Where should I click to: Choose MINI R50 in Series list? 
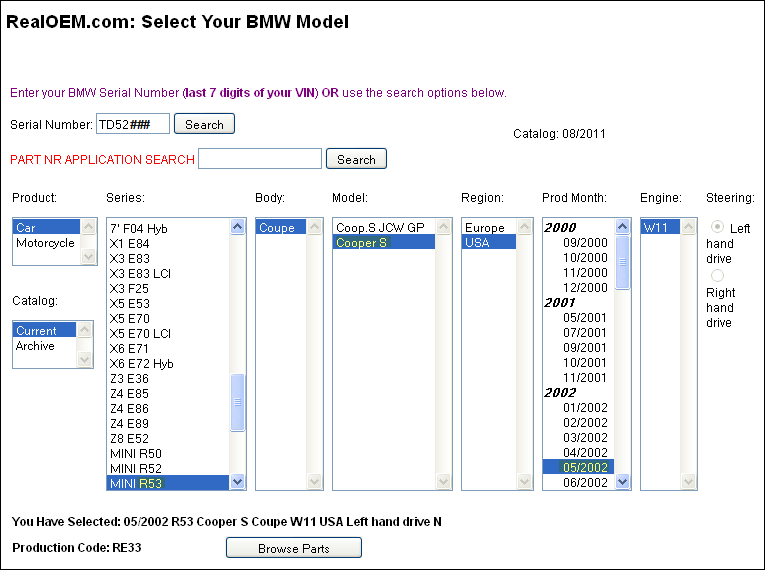tap(135, 454)
